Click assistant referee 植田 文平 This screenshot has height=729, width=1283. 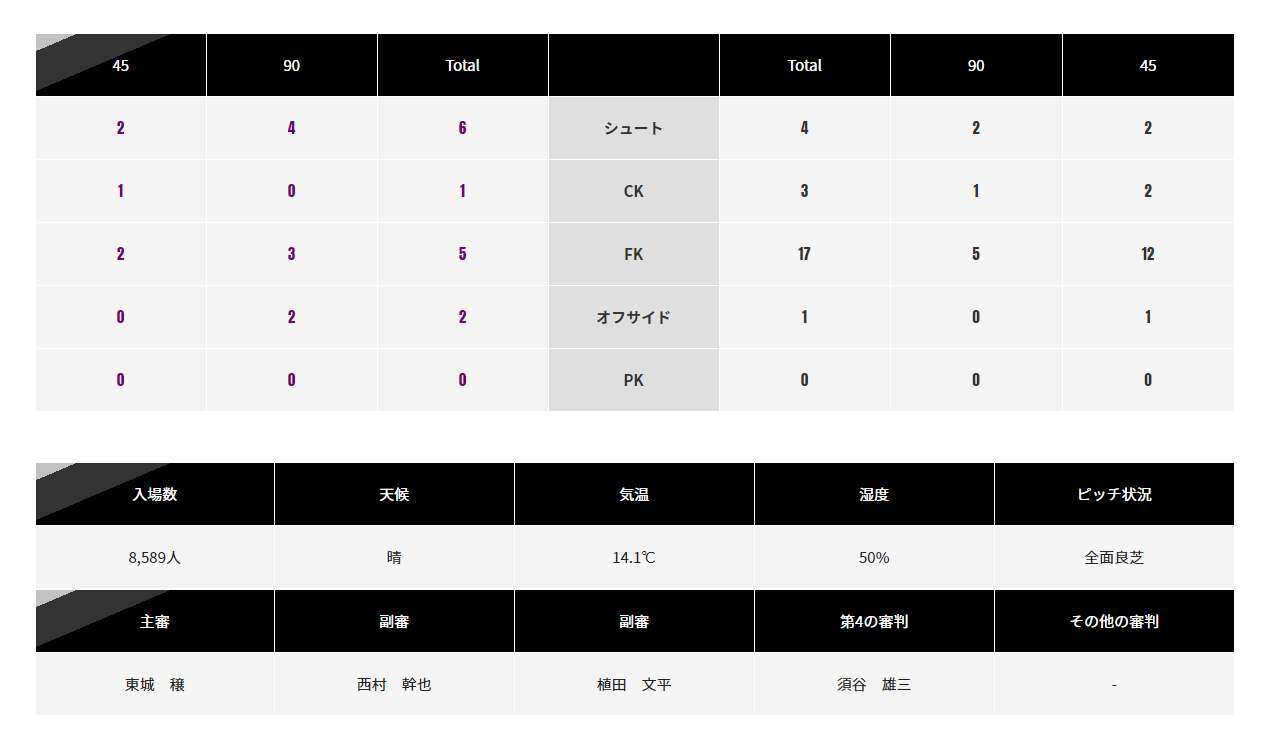(634, 685)
